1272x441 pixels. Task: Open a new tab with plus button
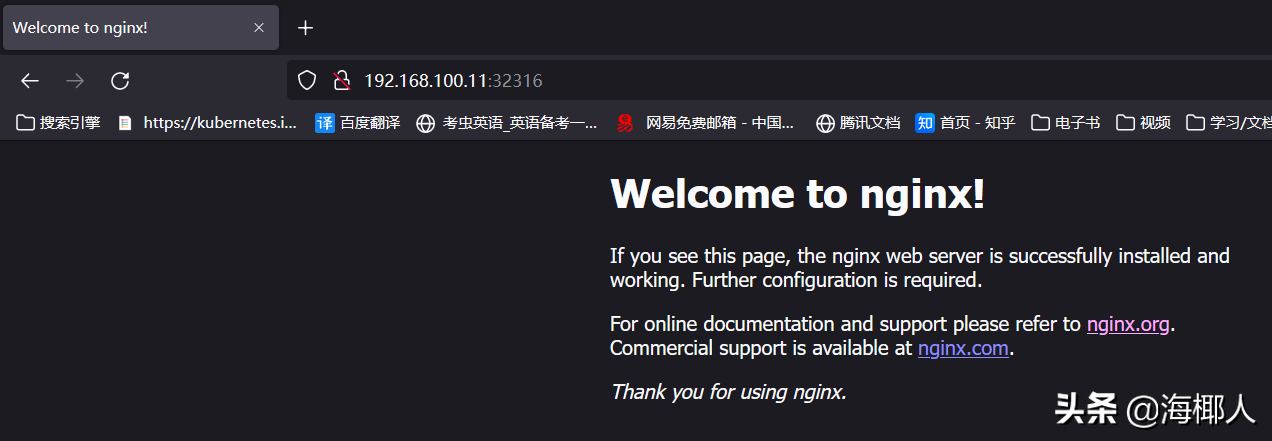pos(306,28)
